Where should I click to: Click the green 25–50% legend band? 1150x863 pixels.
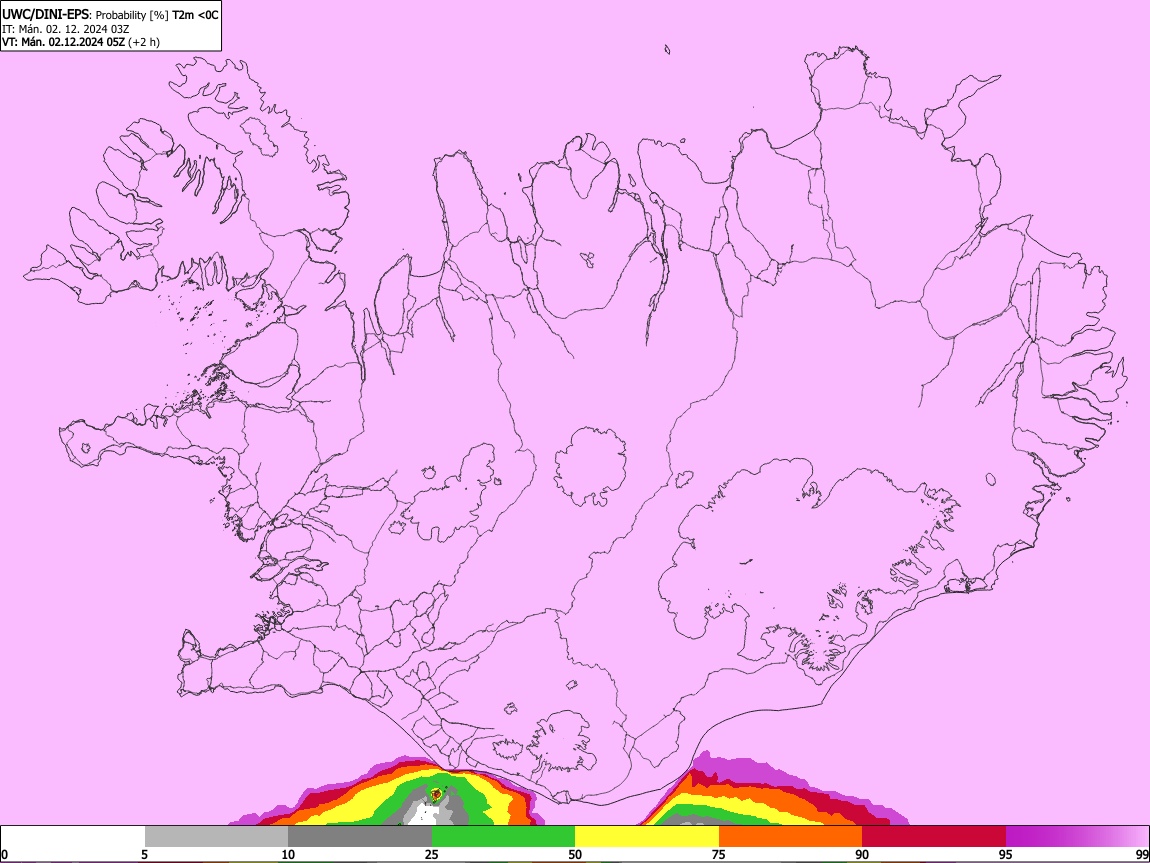coord(503,836)
